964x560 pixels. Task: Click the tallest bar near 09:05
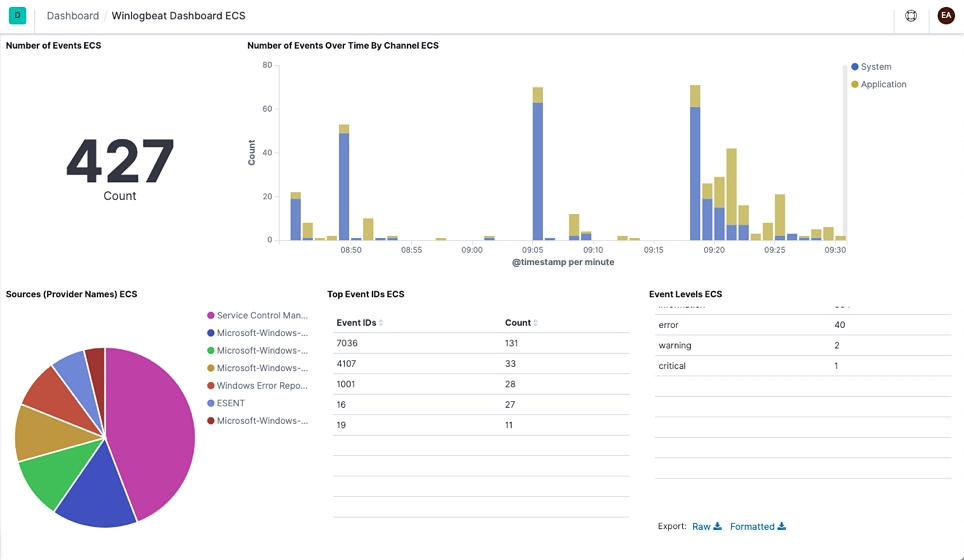[x=538, y=170]
